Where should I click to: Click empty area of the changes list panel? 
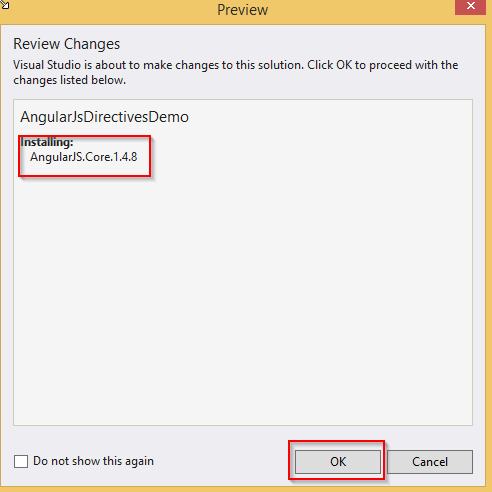(x=243, y=293)
